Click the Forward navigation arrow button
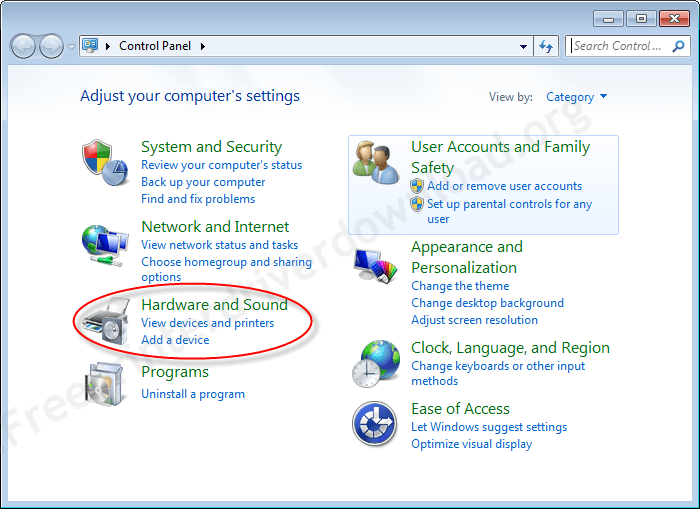 click(x=51, y=46)
